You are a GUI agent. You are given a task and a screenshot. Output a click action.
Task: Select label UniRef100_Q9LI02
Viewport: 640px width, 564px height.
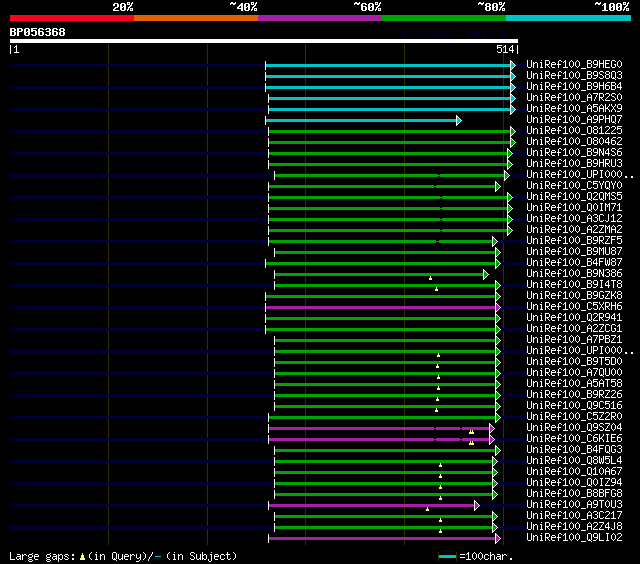(574, 538)
